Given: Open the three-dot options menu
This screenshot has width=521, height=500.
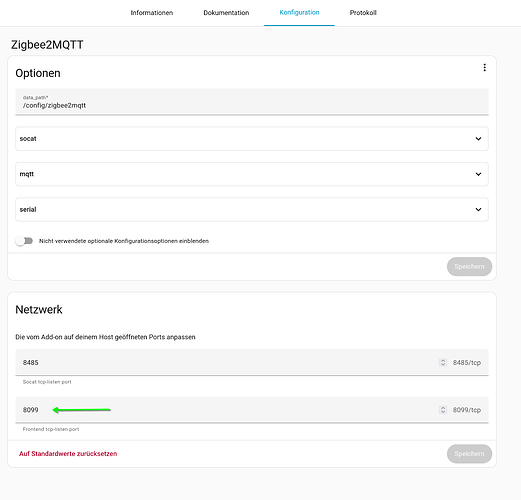Looking at the screenshot, I should 484,68.
